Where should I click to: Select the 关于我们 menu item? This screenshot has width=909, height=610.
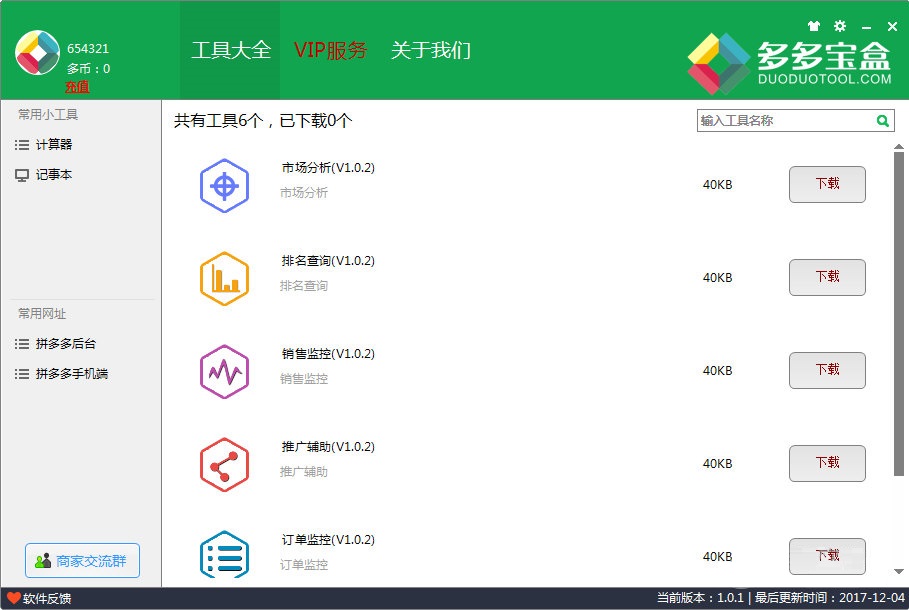click(430, 50)
